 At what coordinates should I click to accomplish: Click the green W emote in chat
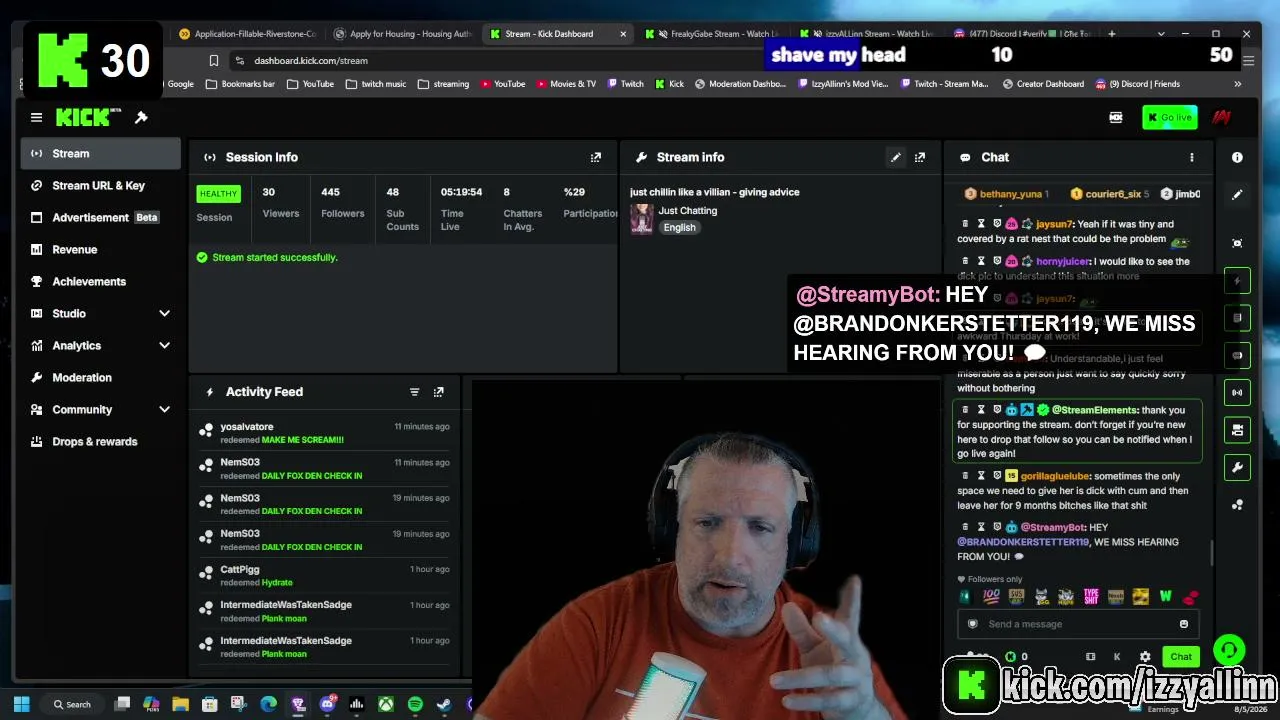[1165, 597]
